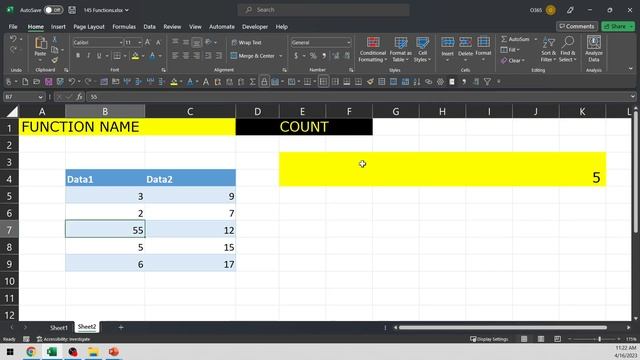Switch to the Formulas tab

point(124,27)
